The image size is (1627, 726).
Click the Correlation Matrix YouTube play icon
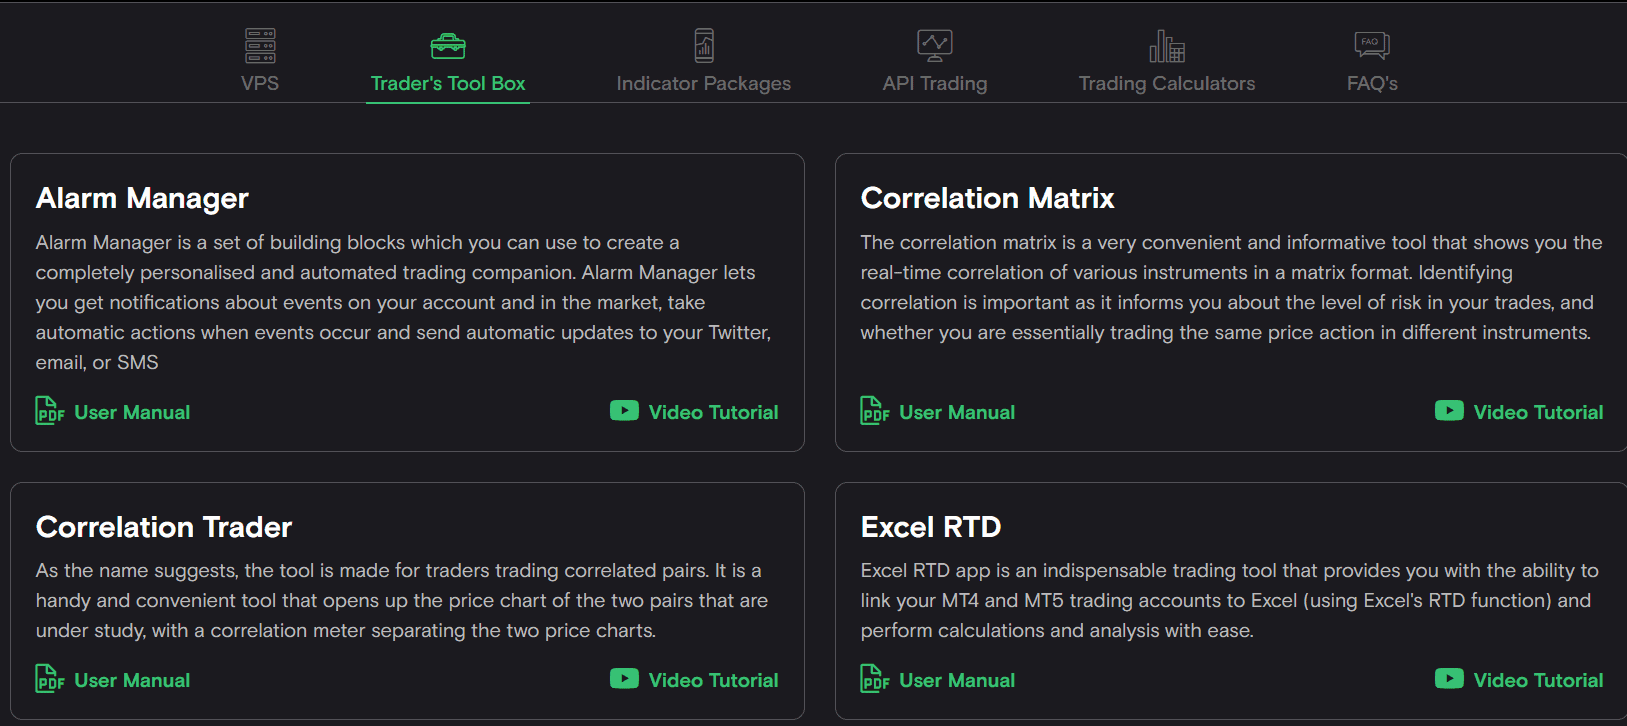pos(1449,410)
